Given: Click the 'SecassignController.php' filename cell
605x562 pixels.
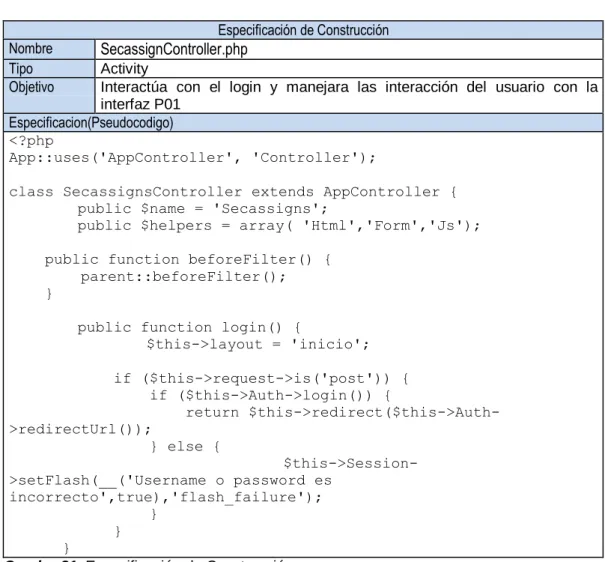Looking at the screenshot, I should click(x=349, y=49).
